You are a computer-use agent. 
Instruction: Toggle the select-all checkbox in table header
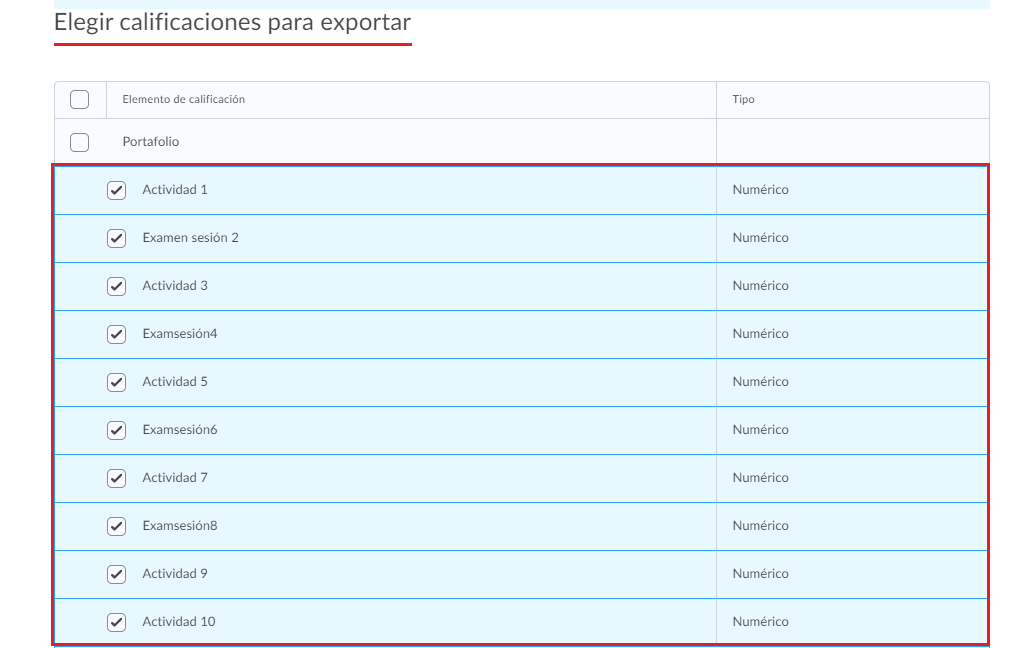coord(80,99)
